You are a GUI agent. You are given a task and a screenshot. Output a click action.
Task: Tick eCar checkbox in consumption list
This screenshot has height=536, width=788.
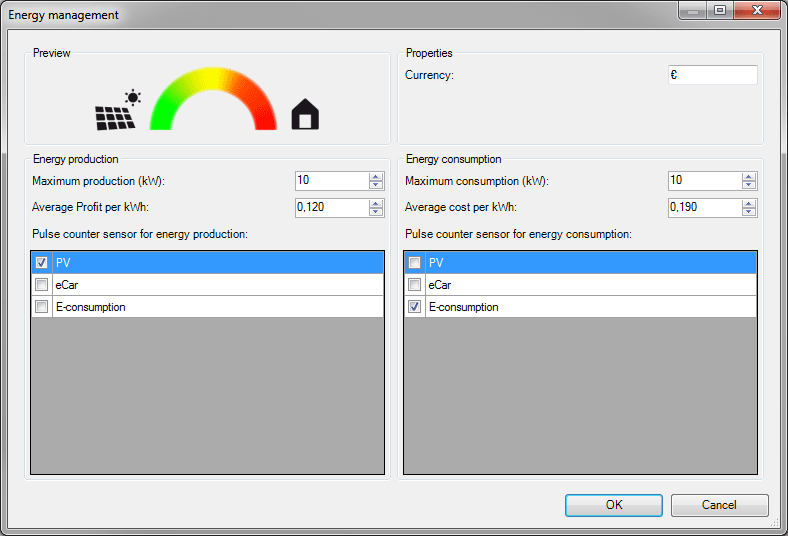point(414,285)
